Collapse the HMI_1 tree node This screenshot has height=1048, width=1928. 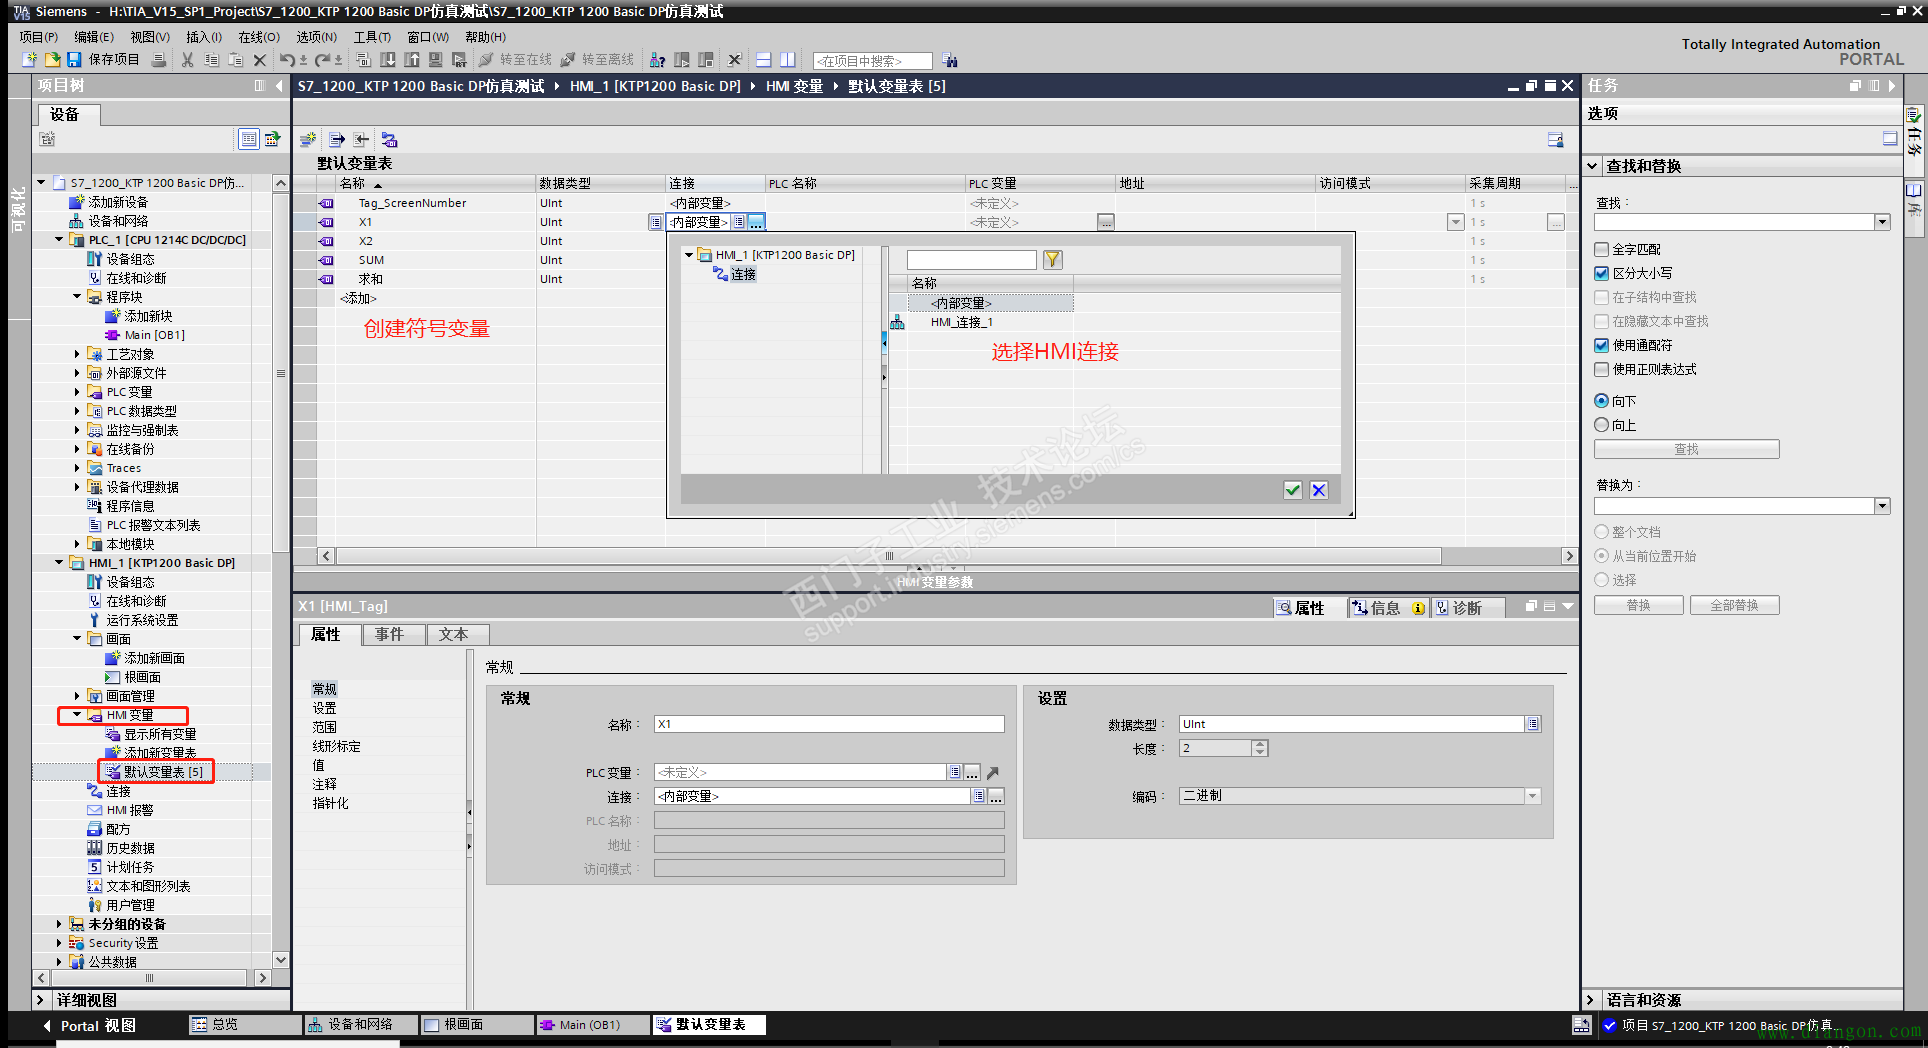(59, 563)
